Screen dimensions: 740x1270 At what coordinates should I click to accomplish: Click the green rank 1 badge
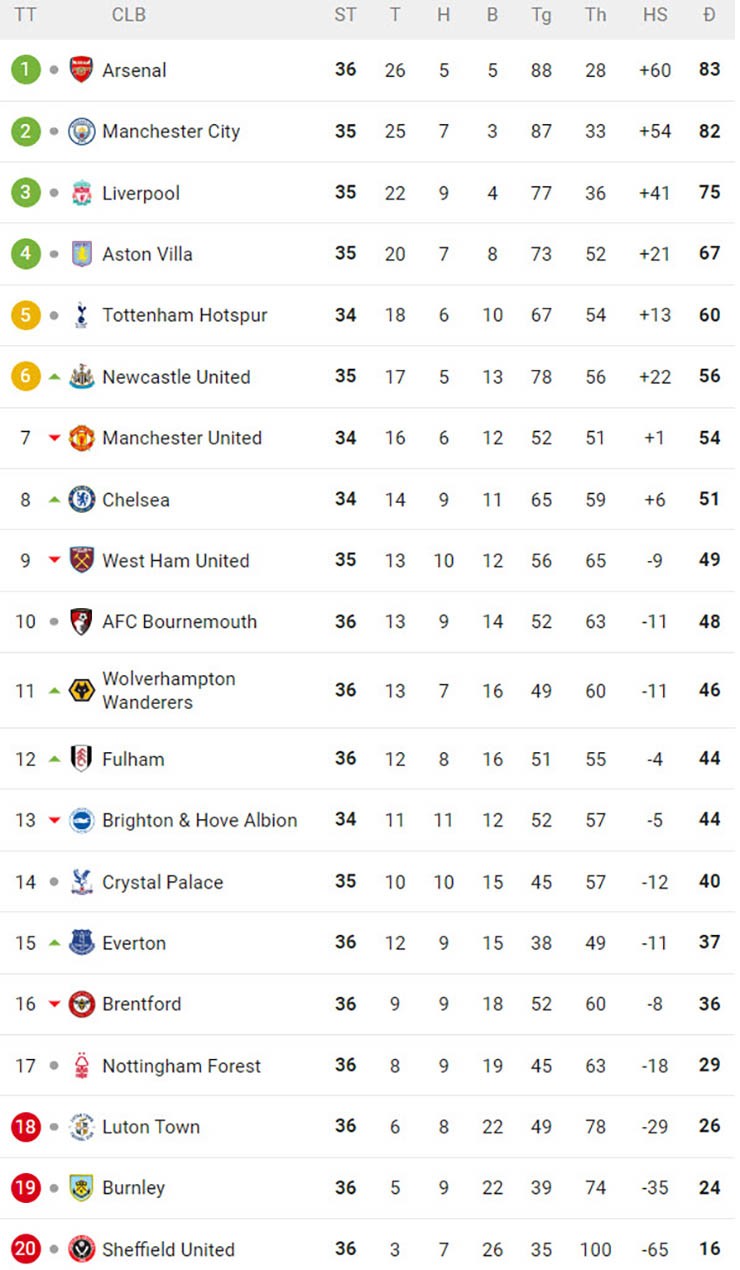pos(25,70)
